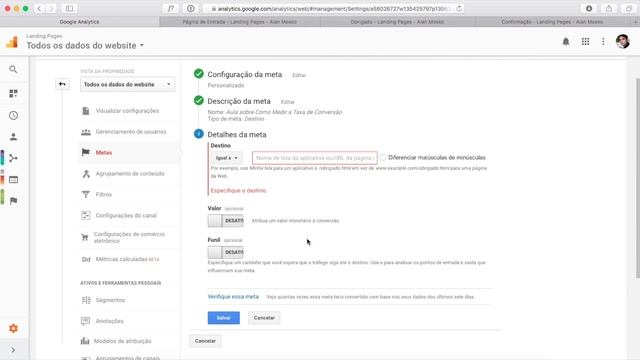Click the 'Detalhes da meta' step heading
The height and width of the screenshot is (360, 640).
pos(237,135)
